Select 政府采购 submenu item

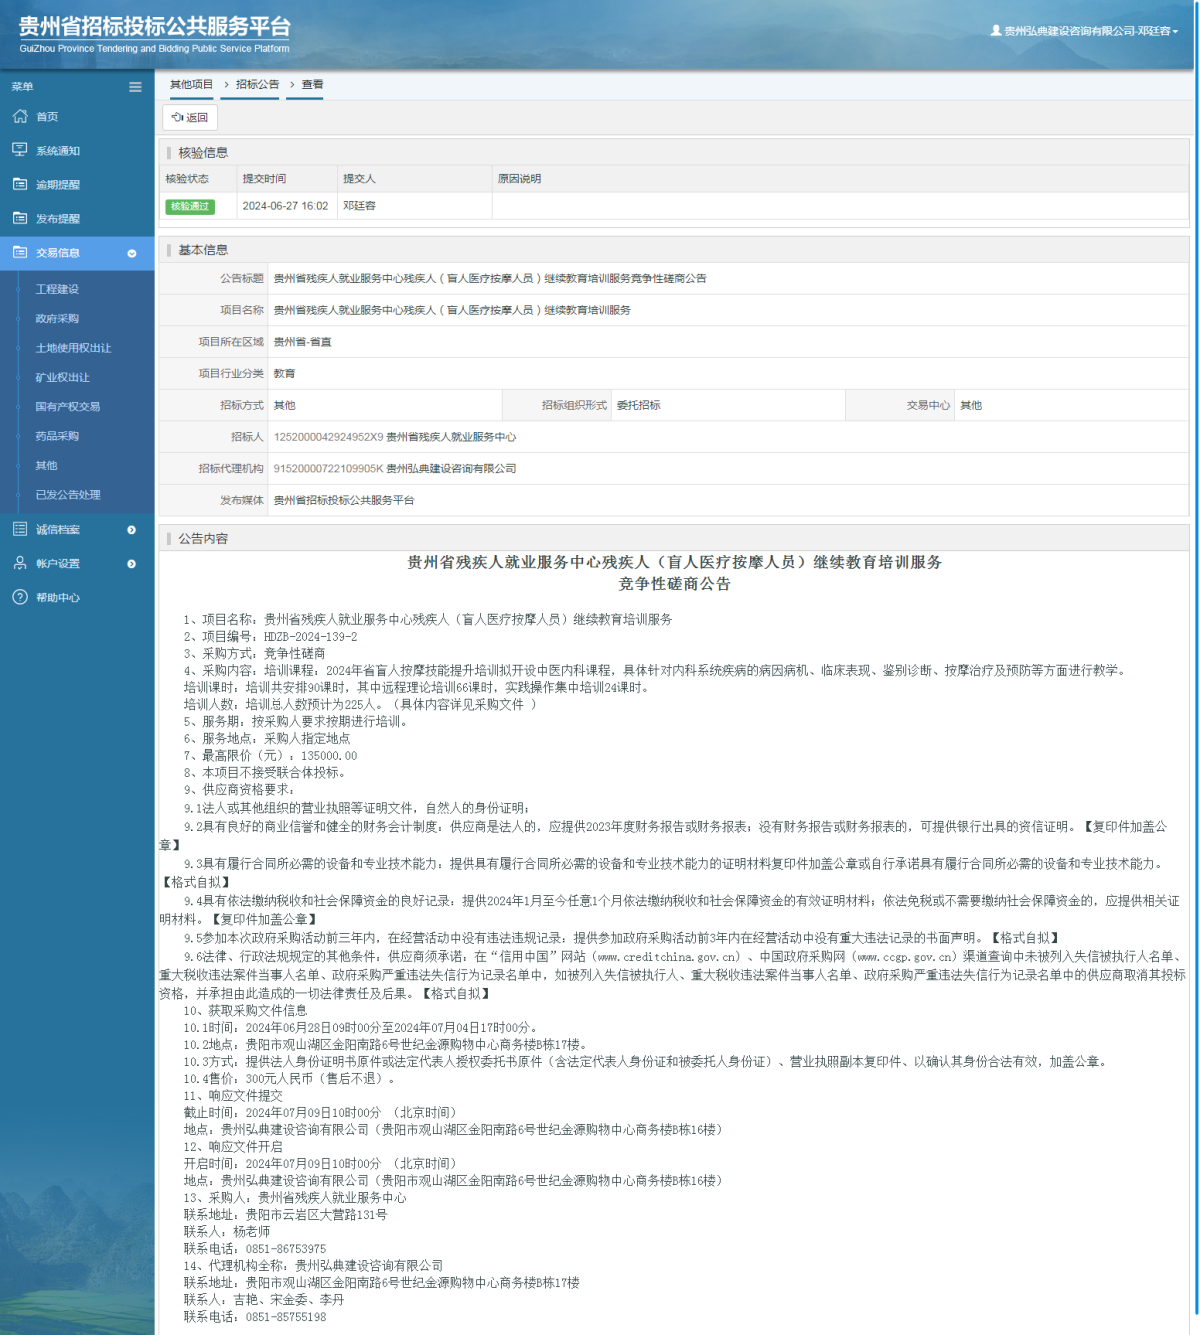[57, 318]
